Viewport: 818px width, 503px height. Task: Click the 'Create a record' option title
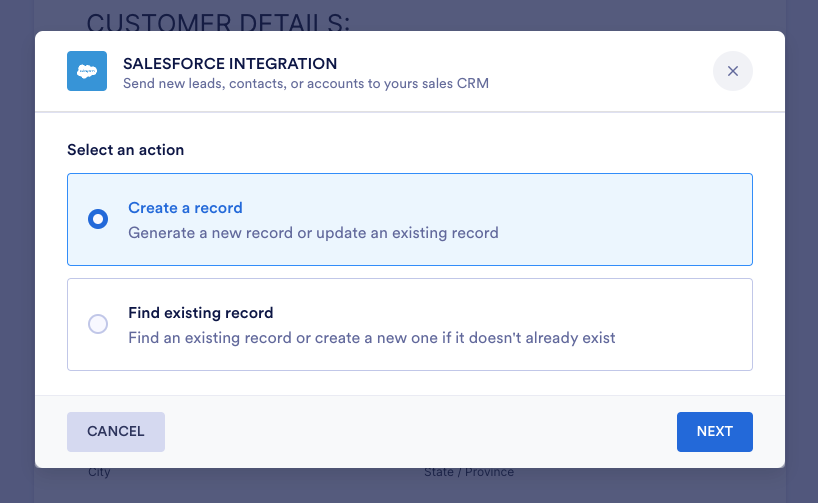[x=185, y=208]
